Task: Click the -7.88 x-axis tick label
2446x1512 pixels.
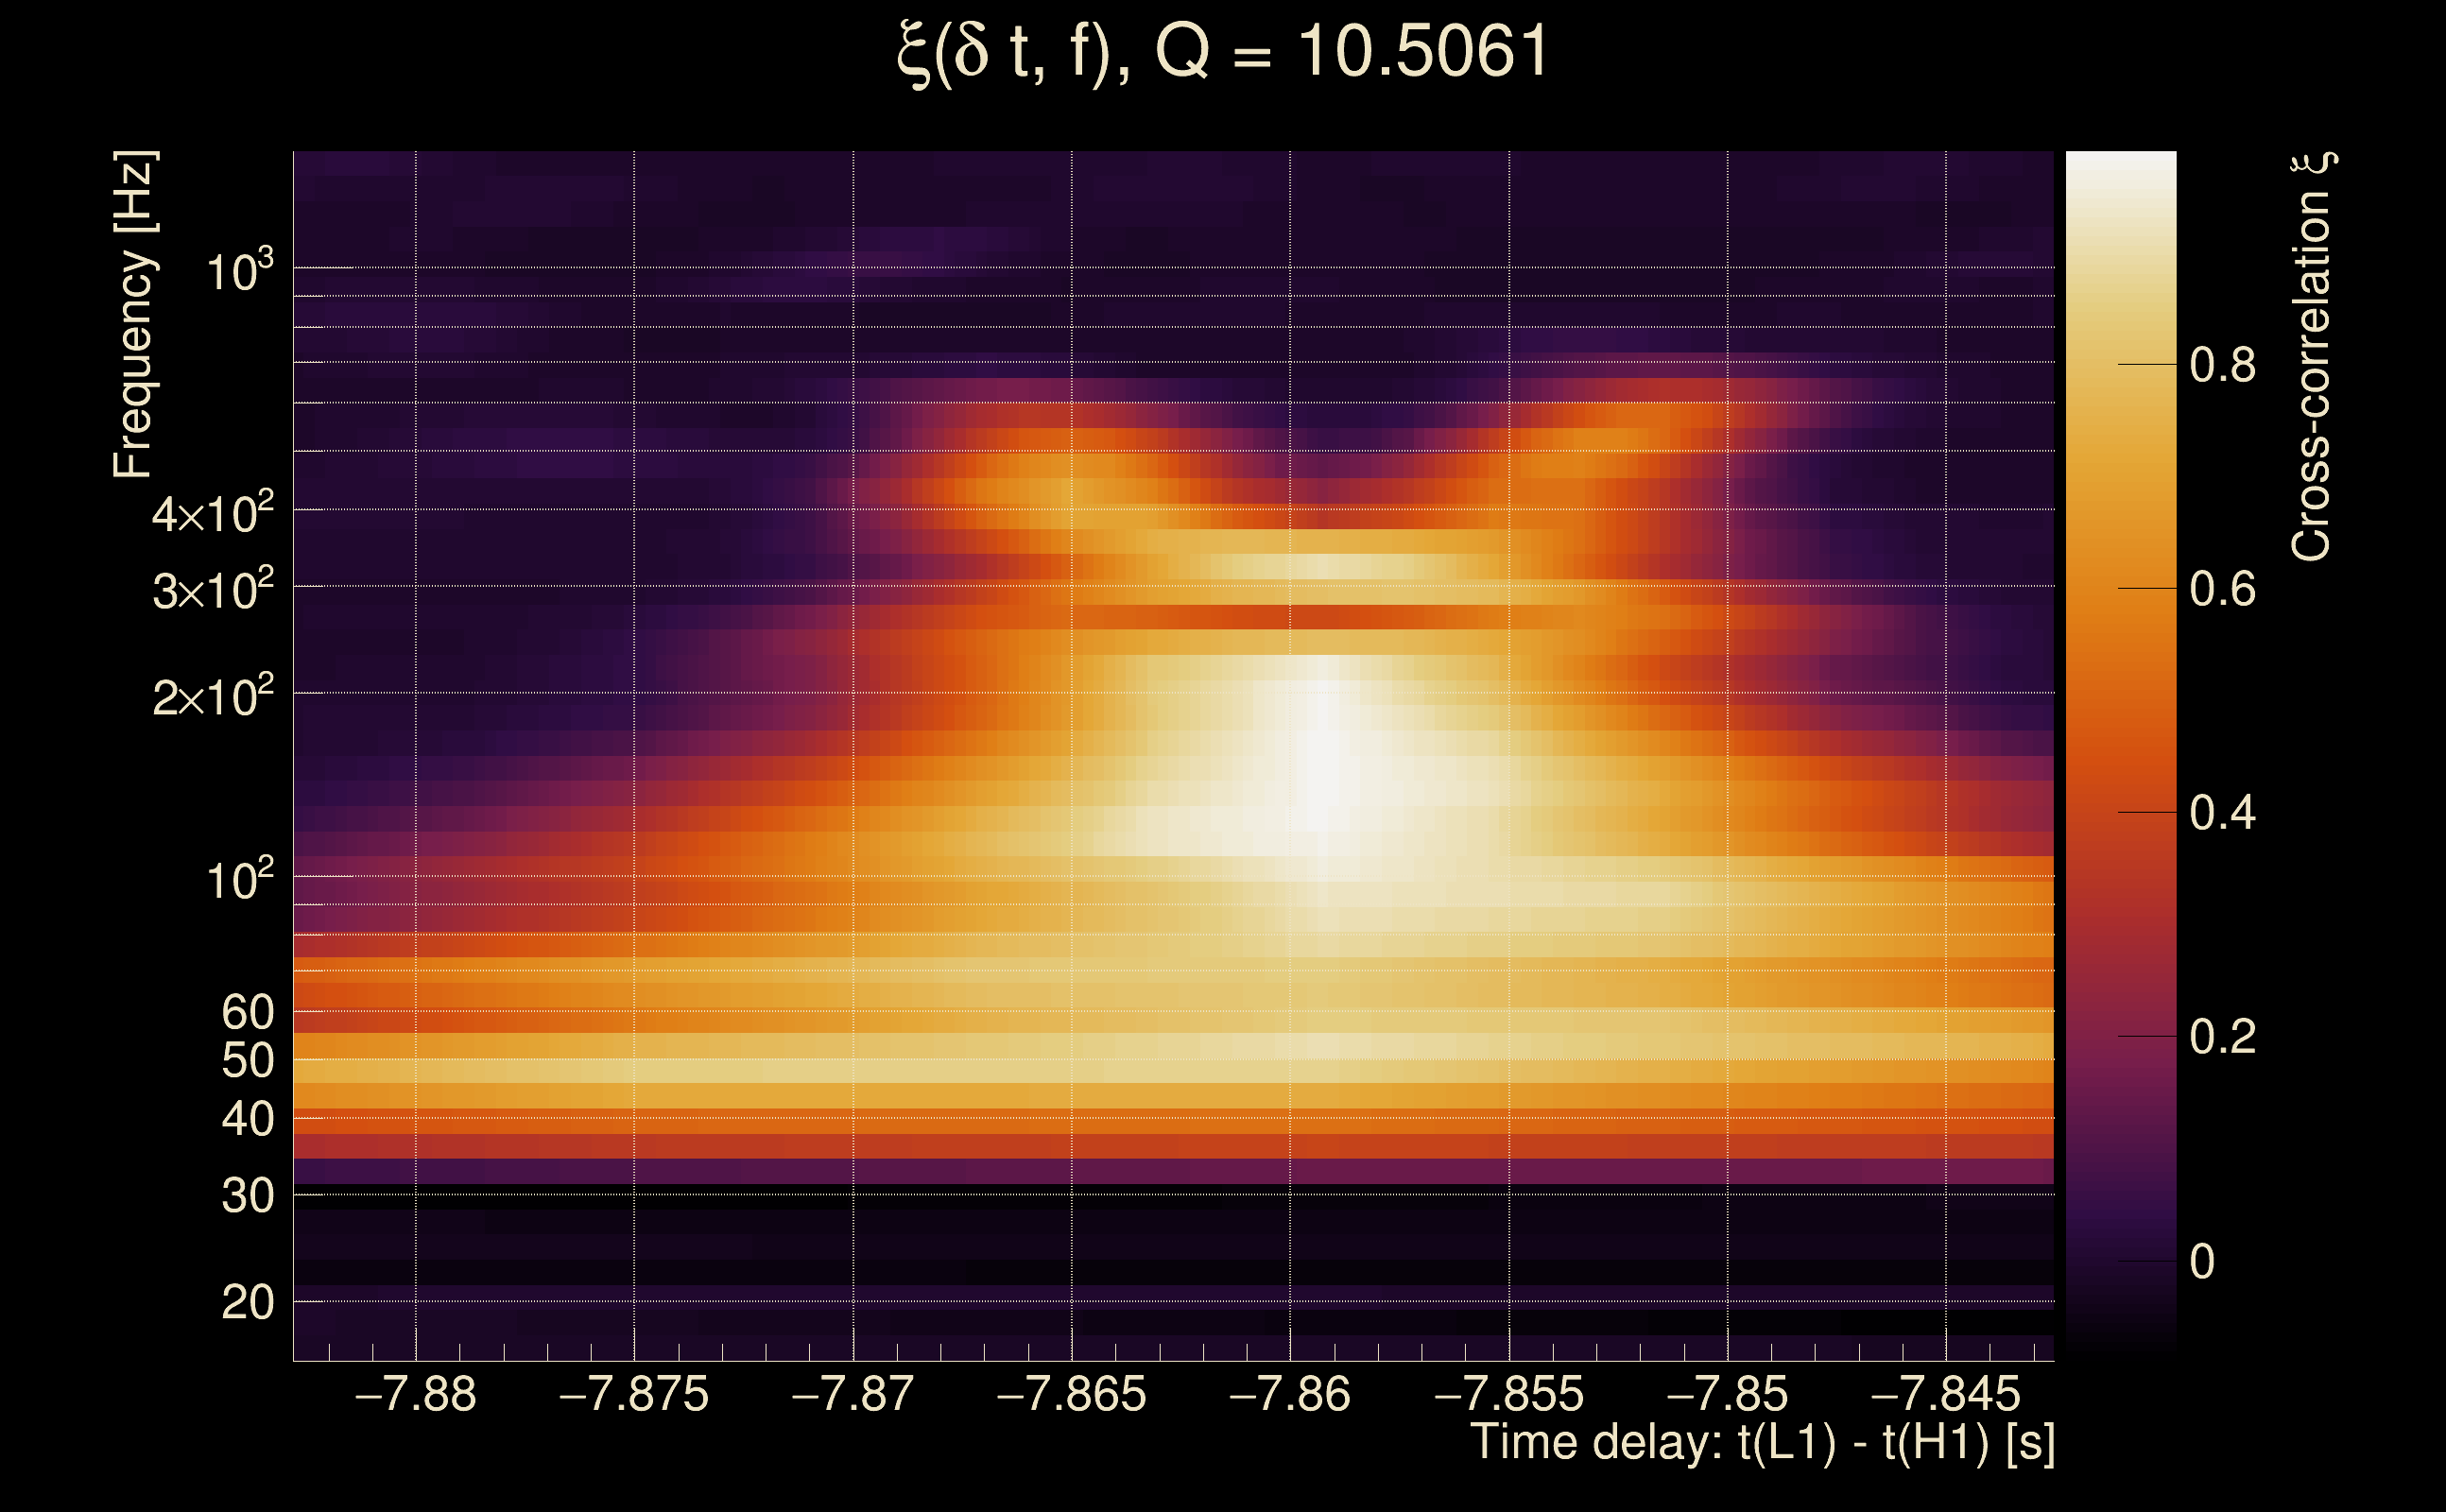Action: point(415,1394)
